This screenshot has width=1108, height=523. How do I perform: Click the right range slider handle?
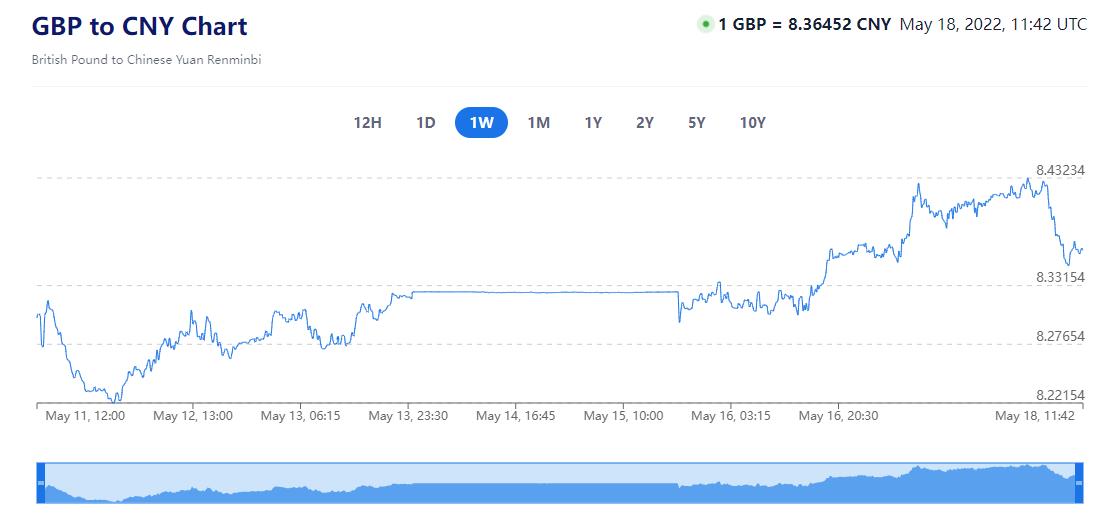tap(1078, 483)
